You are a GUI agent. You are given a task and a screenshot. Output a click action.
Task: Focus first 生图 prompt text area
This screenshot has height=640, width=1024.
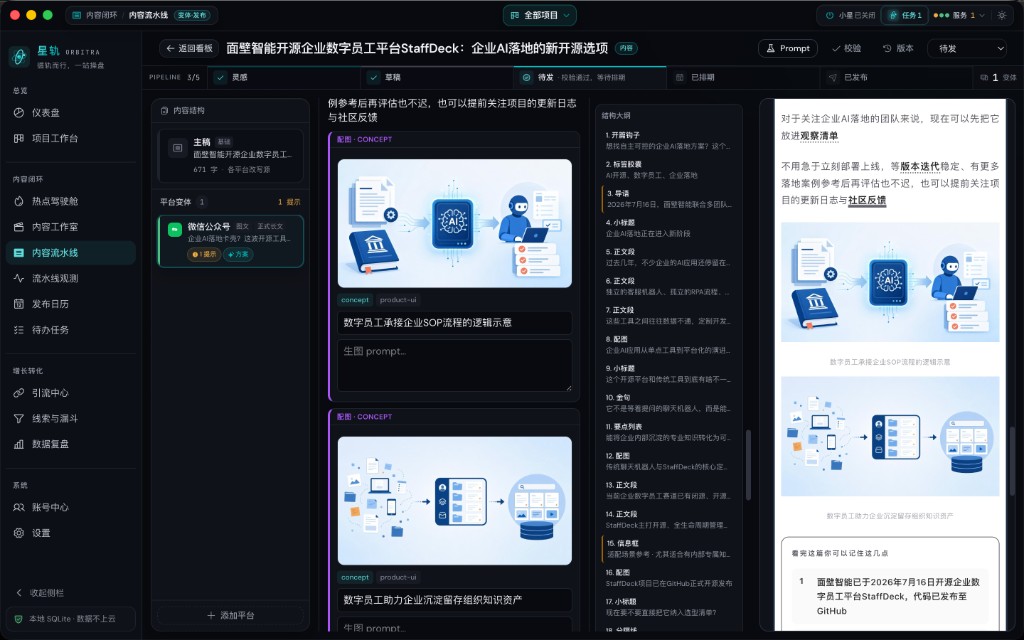[x=455, y=365]
